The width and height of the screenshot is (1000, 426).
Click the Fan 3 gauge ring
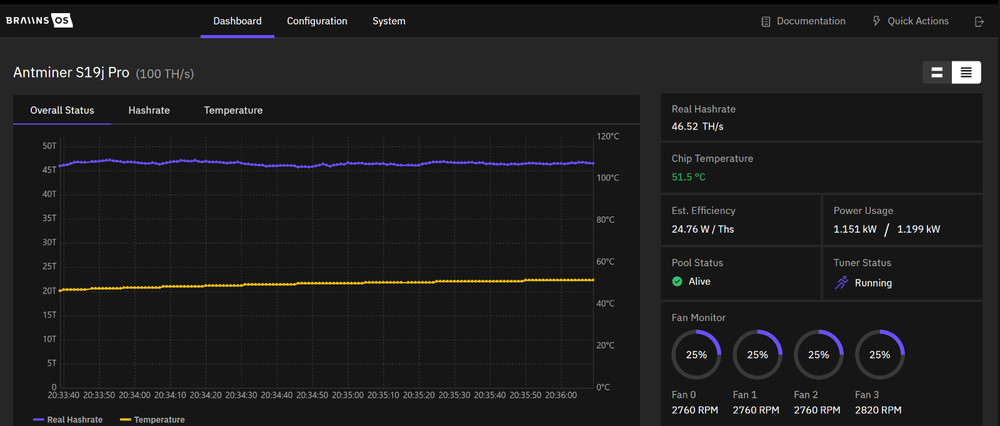tap(879, 355)
